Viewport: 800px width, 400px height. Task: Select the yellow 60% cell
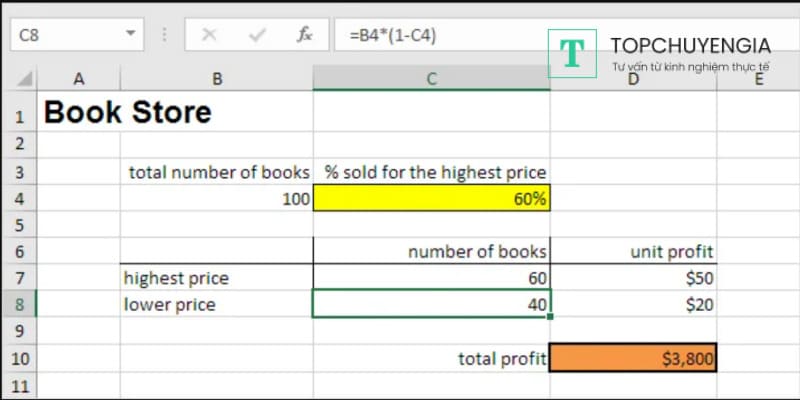(x=431, y=199)
